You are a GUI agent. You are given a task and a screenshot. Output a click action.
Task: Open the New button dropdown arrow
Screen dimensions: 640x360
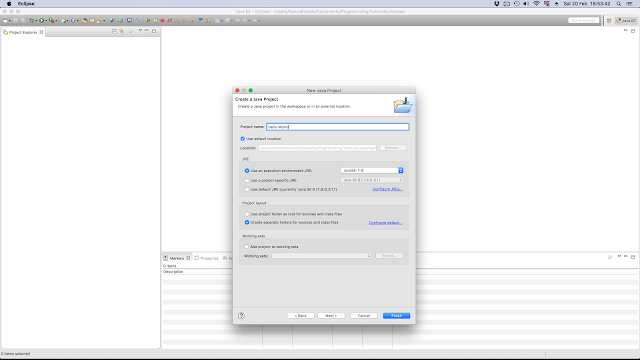[x=9, y=20]
